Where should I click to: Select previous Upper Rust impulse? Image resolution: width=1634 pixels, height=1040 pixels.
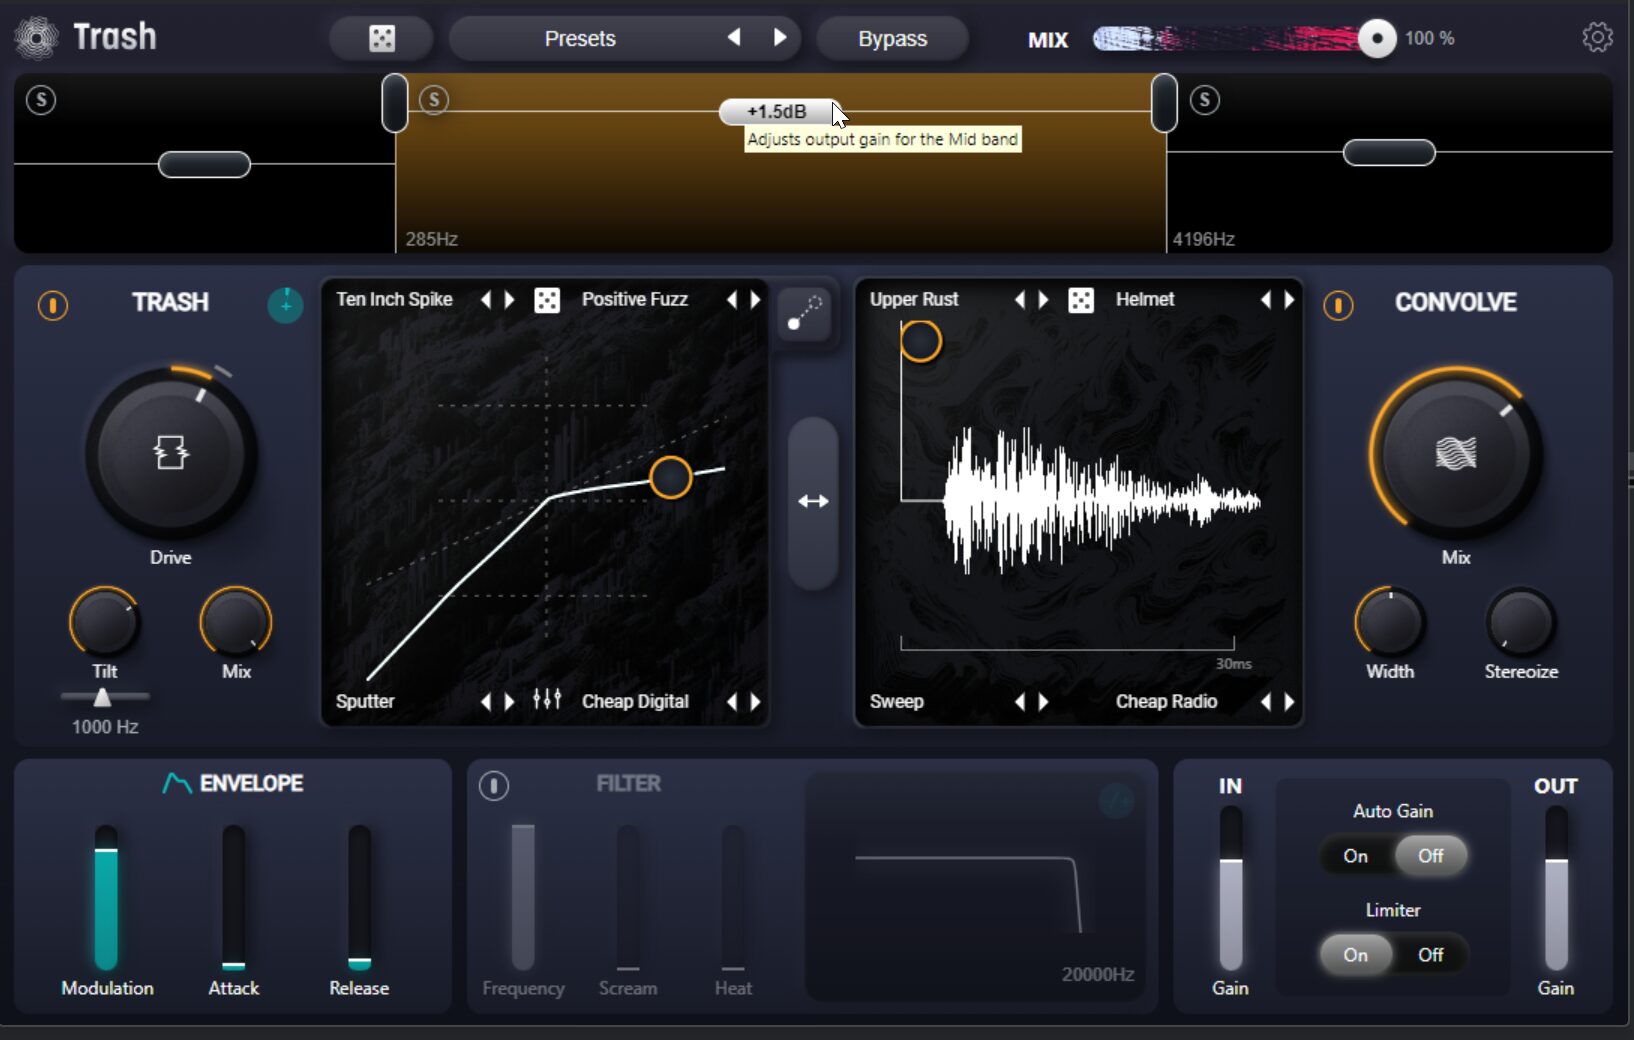(1020, 299)
